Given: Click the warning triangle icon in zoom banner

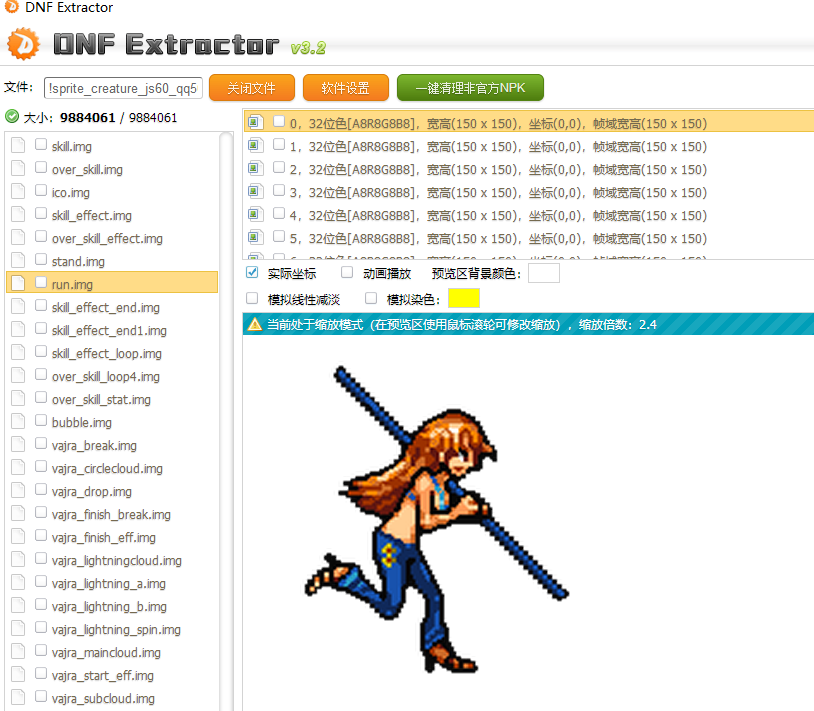Looking at the screenshot, I should tap(254, 324).
